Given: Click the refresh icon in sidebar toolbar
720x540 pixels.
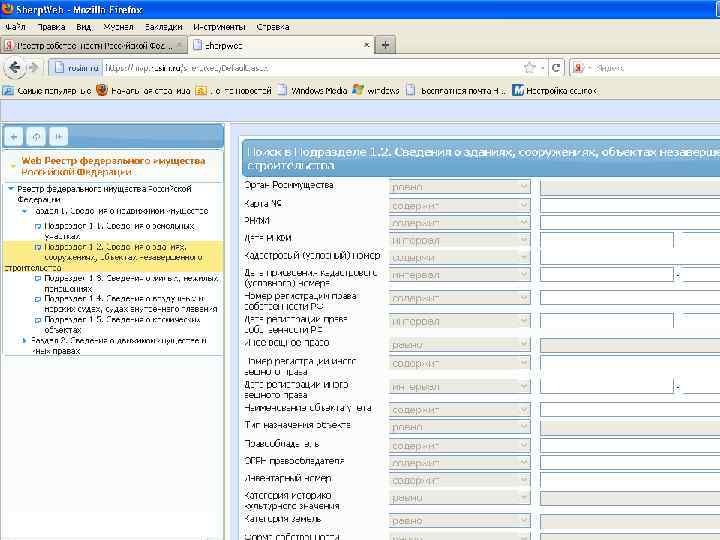Looking at the screenshot, I should tap(36, 136).
